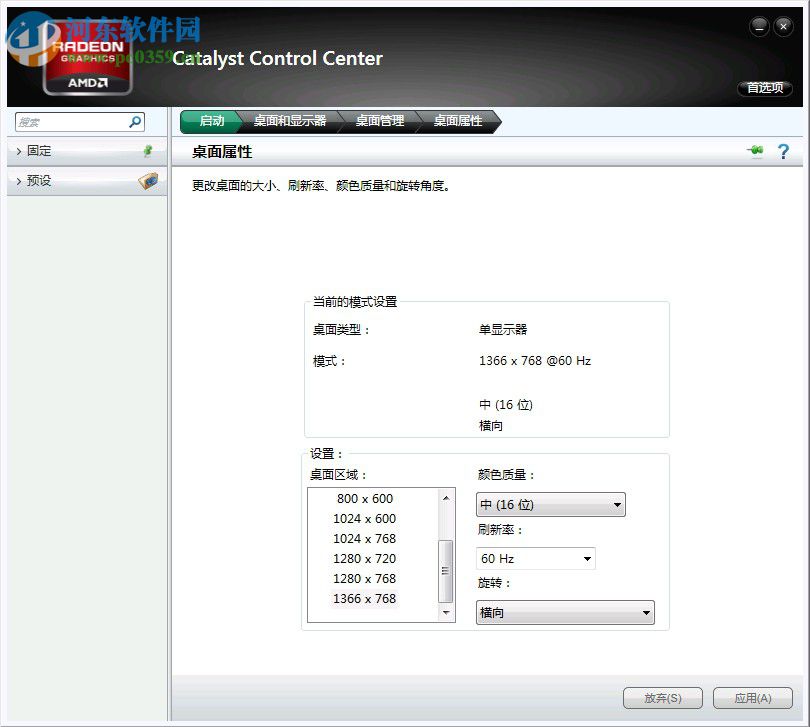Click the green pushpin icon on 桌面属性 header
Viewport: 810px width, 727px height.
click(756, 151)
